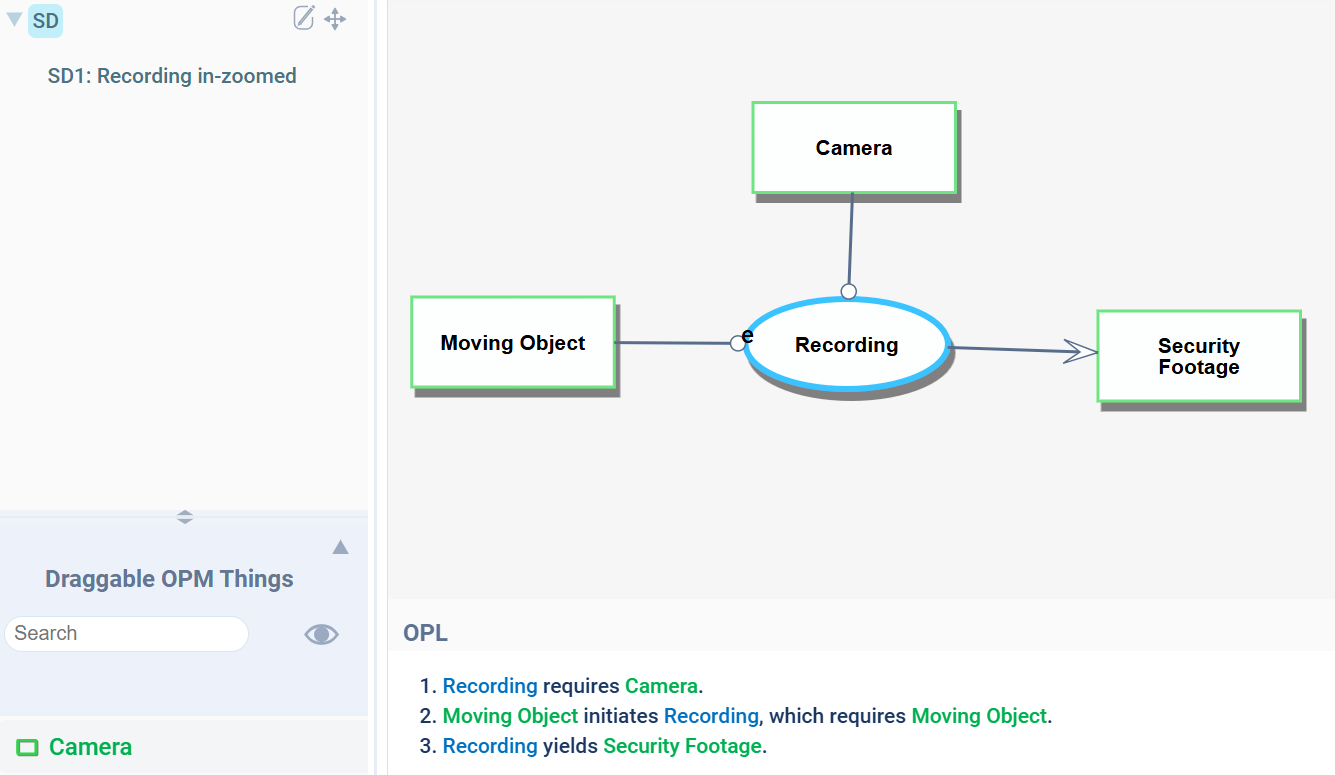This screenshot has width=1335, height=775.
Task: Click the result arrowhead pointing to Security Footage
Action: (1081, 351)
